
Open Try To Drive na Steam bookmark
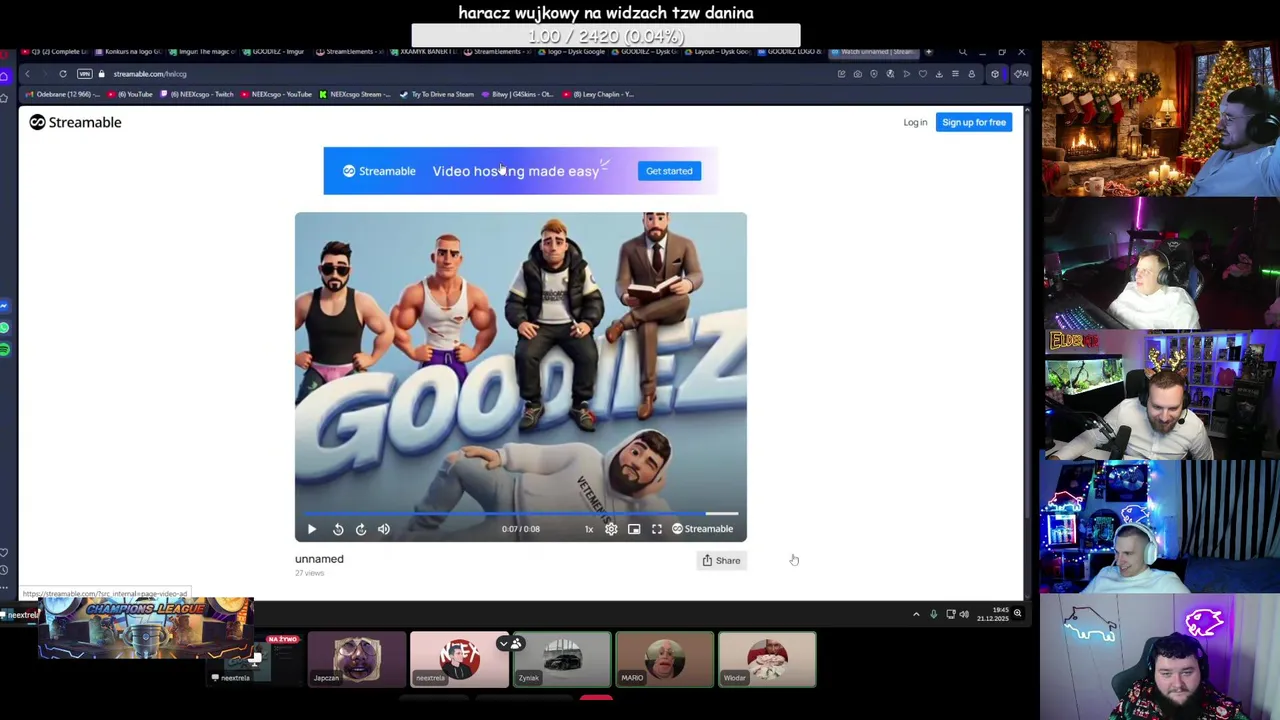437,94
